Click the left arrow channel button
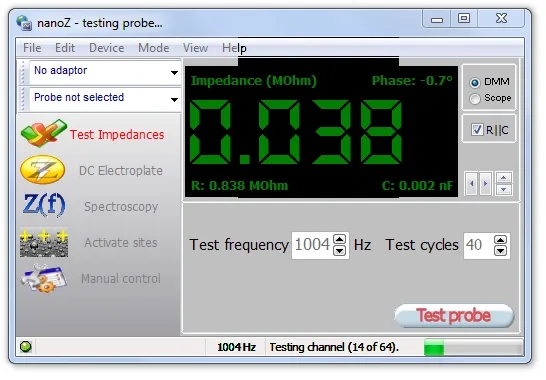 pyautogui.click(x=471, y=183)
